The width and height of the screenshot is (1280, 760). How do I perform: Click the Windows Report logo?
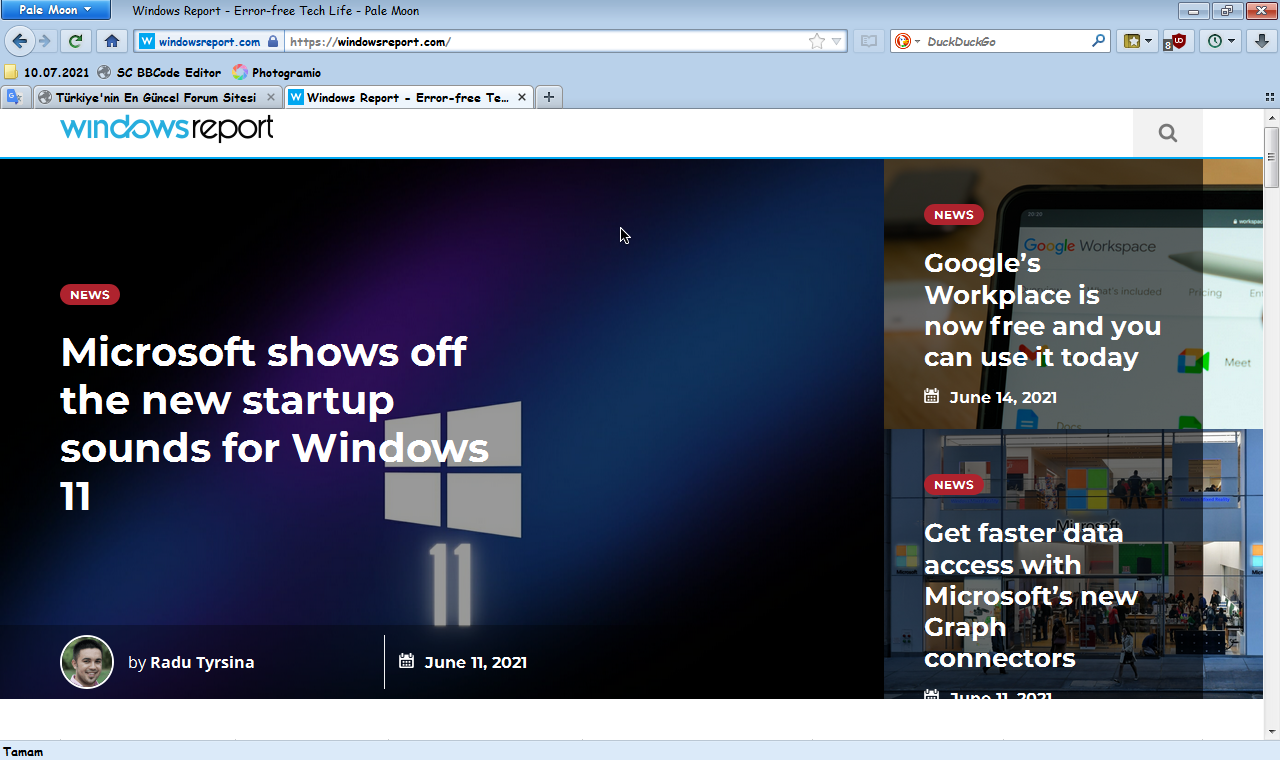tap(167, 128)
